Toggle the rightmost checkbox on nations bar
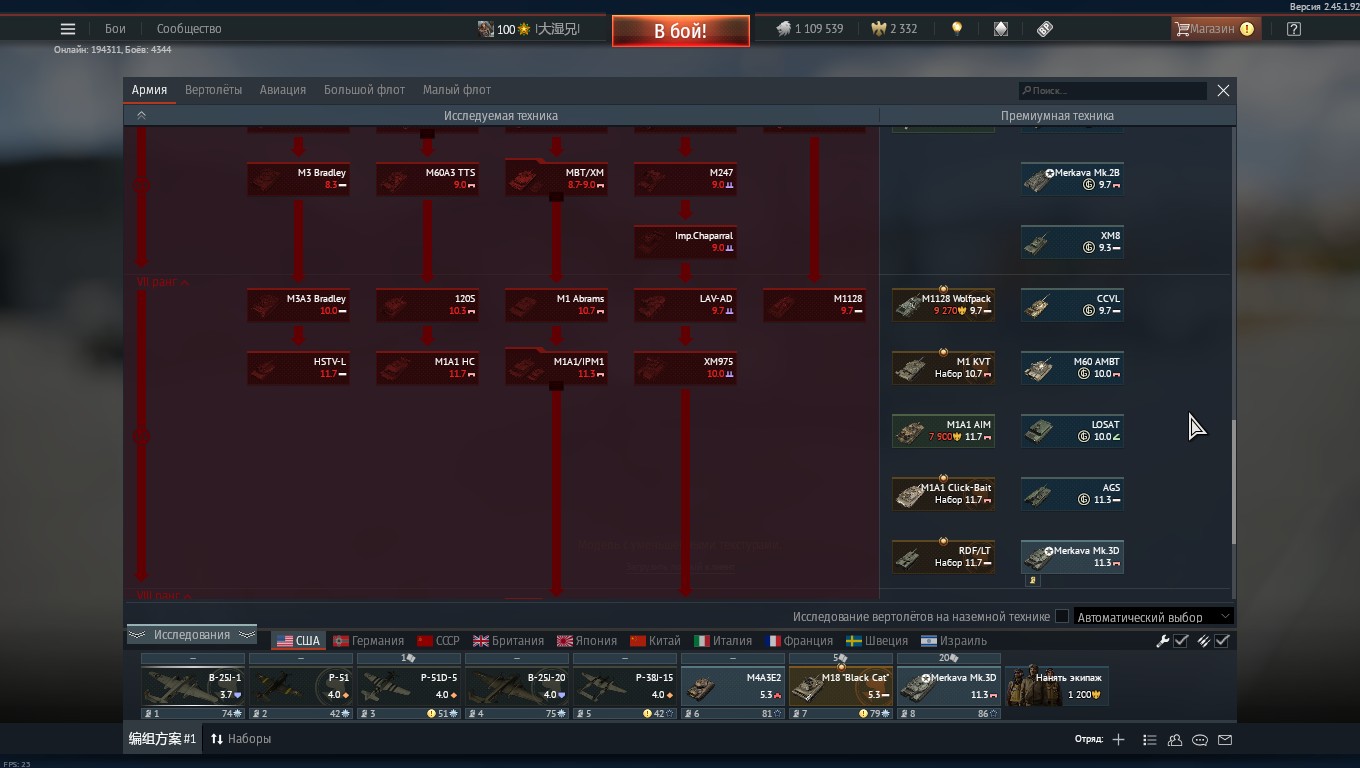 1222,641
